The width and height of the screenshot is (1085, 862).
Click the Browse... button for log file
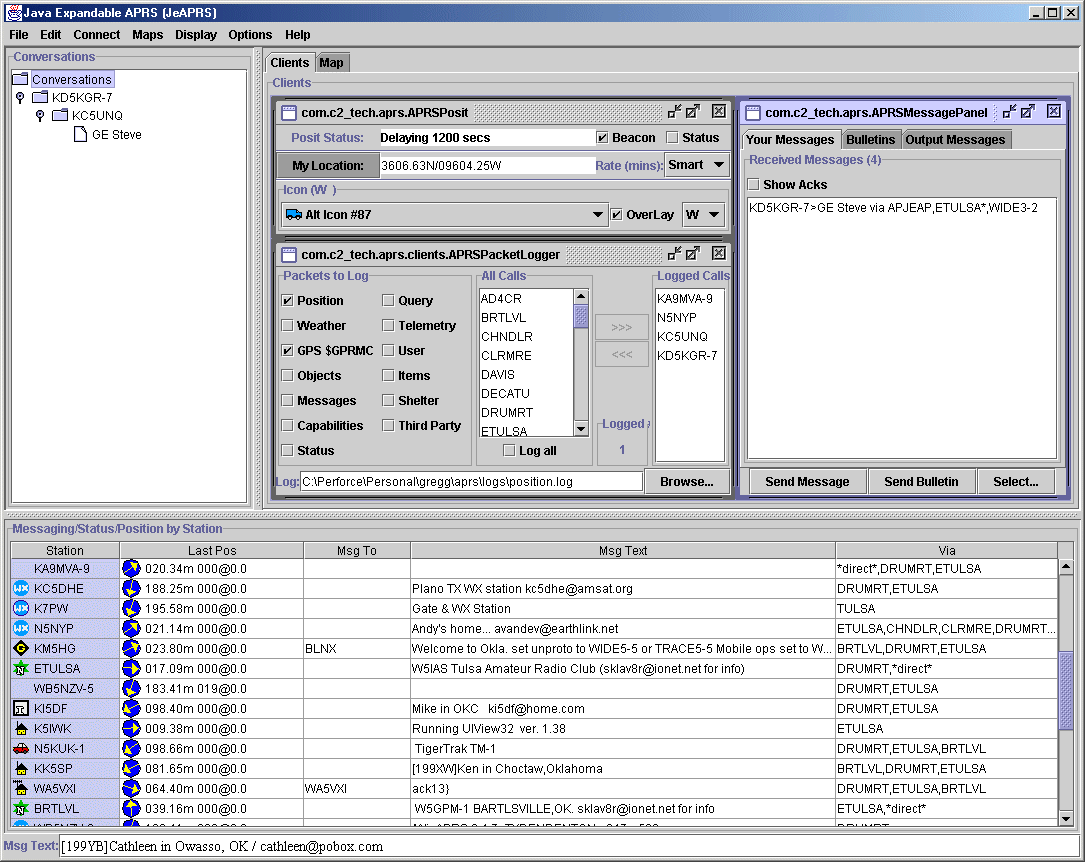pos(686,481)
